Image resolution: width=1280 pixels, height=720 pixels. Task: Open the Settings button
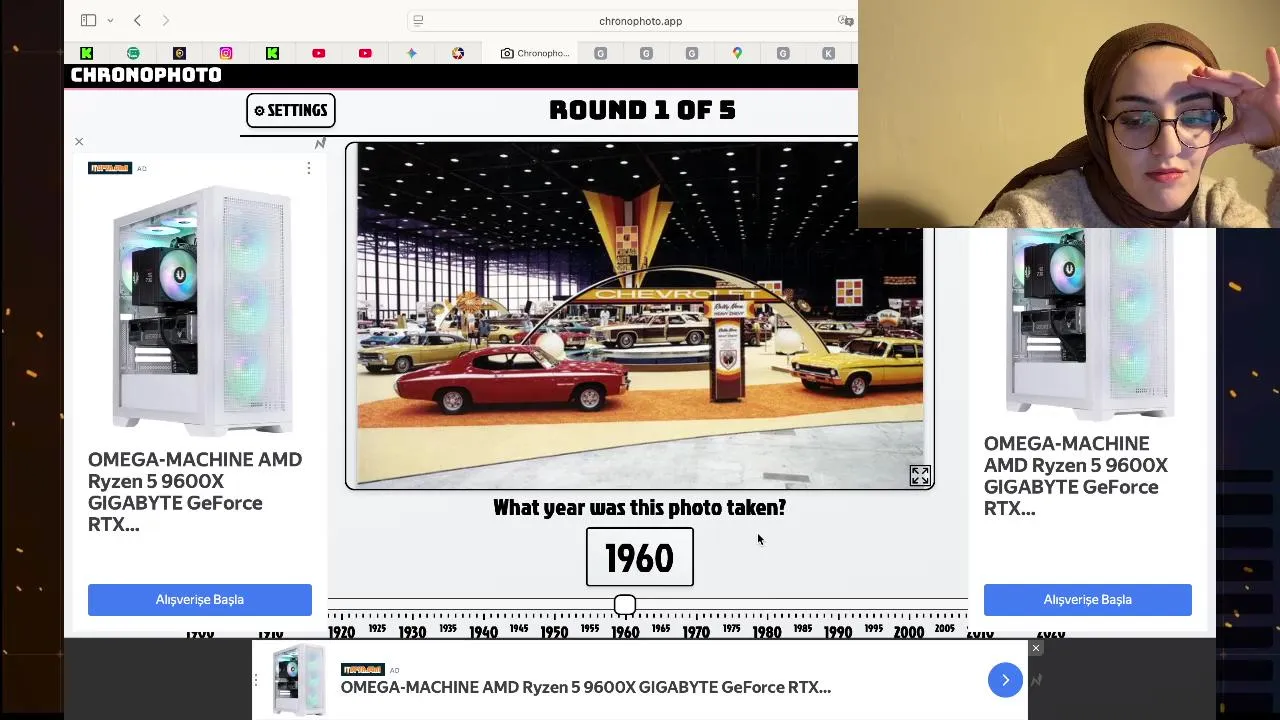290,110
